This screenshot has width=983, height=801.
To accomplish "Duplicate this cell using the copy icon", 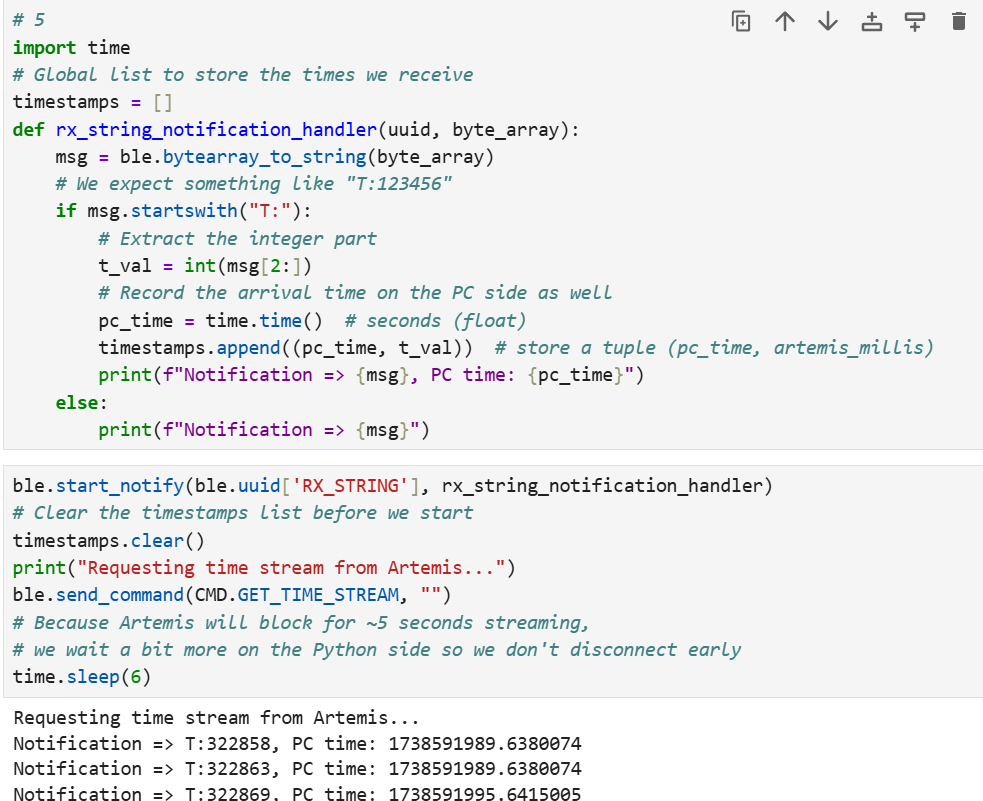I will pyautogui.click(x=741, y=21).
